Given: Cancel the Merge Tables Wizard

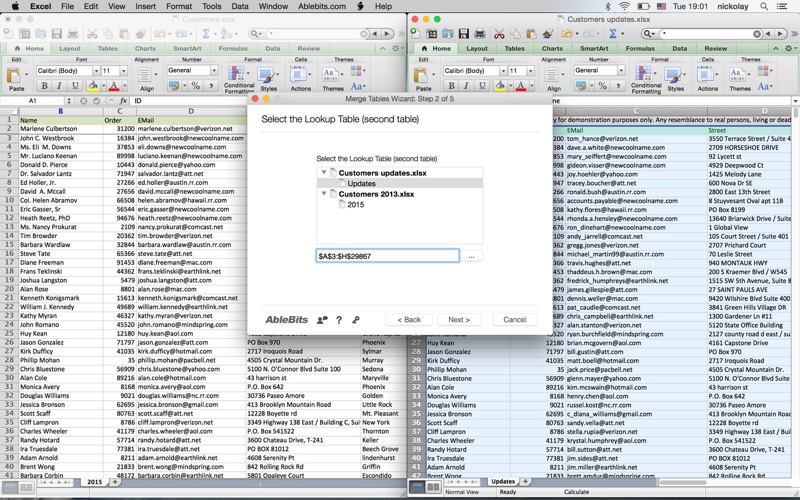Looking at the screenshot, I should (514, 320).
